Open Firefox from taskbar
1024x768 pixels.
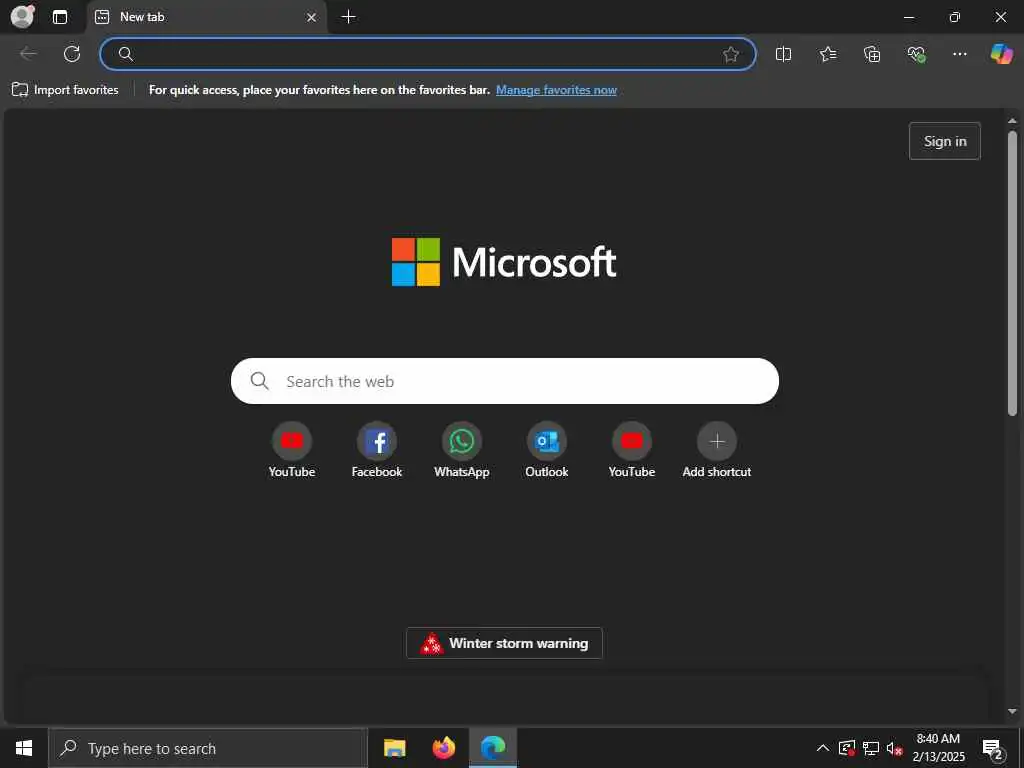[444, 748]
